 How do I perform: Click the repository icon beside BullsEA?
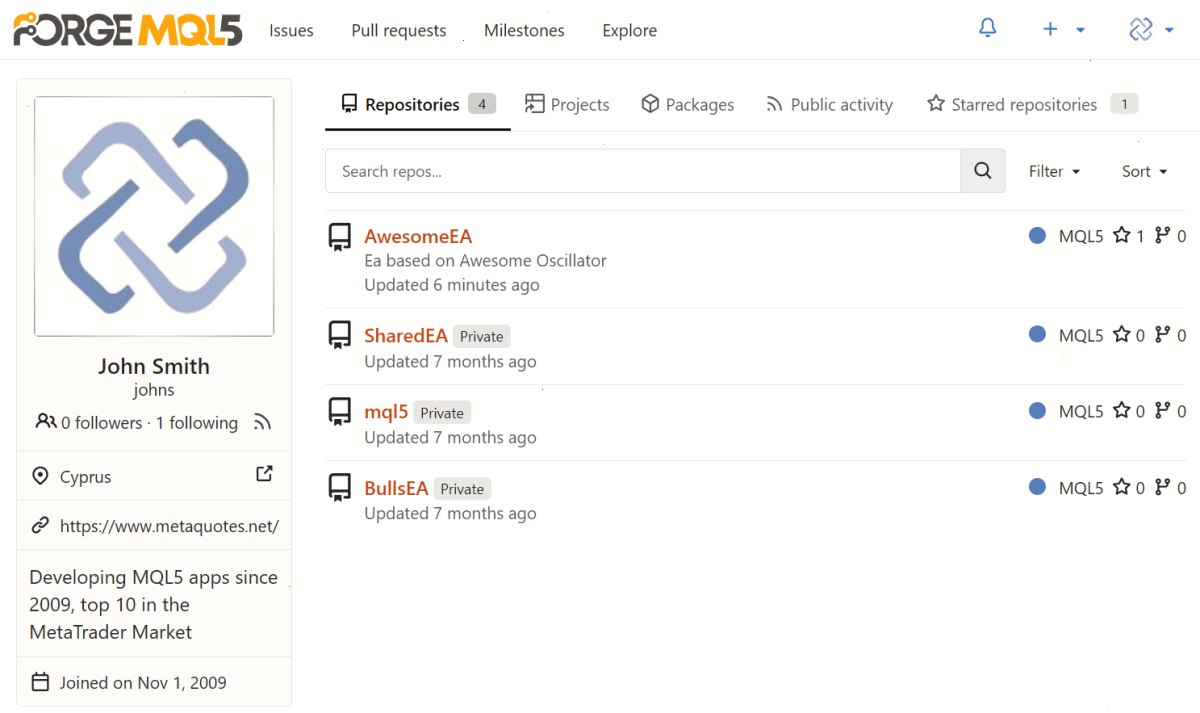click(340, 488)
